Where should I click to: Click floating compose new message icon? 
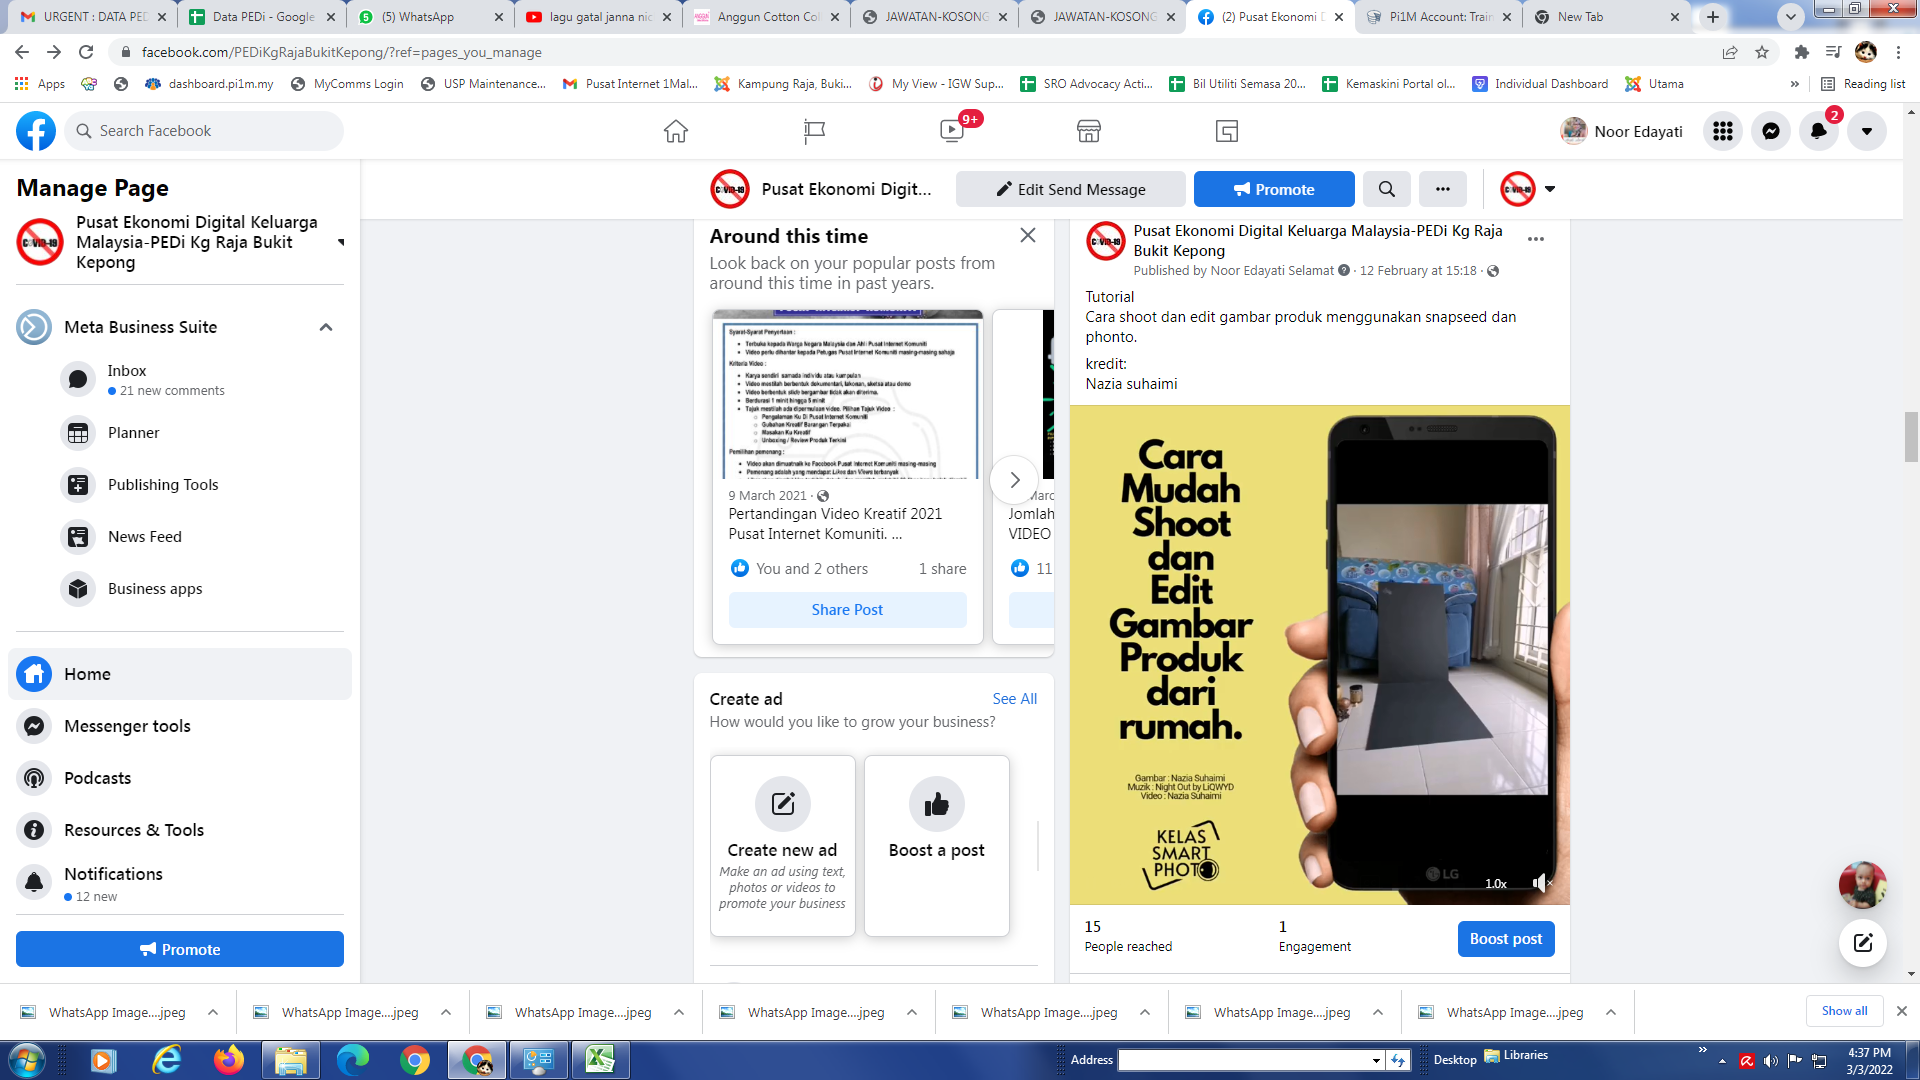click(x=1862, y=942)
